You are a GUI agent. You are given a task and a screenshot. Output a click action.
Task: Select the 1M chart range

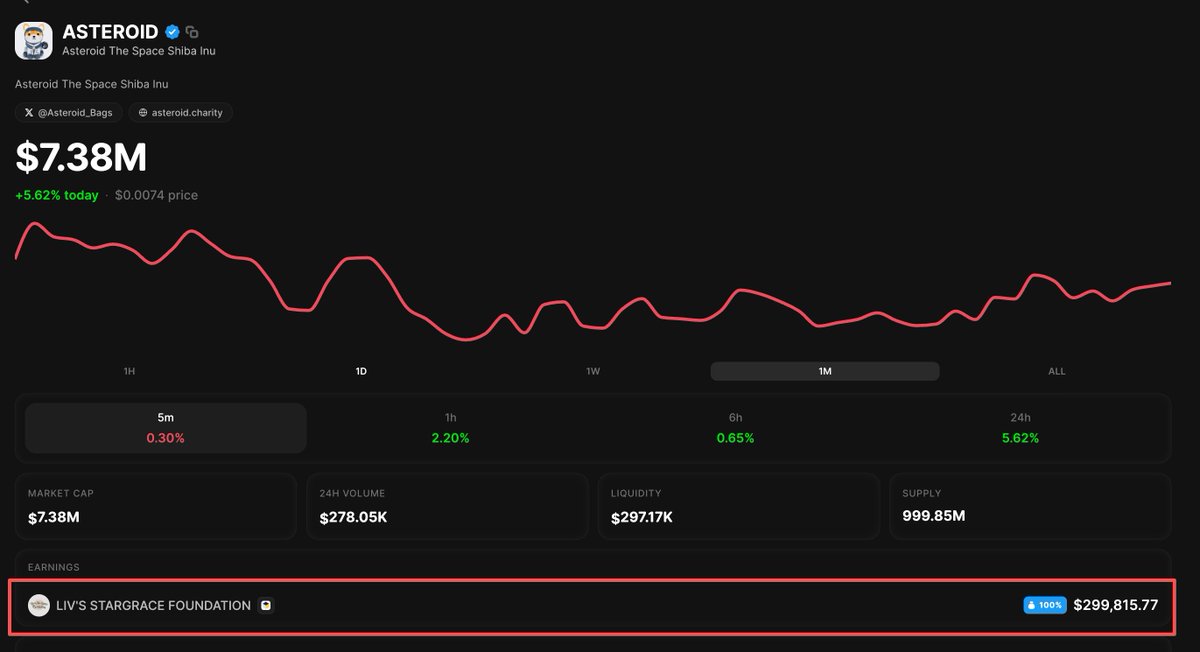click(x=825, y=371)
